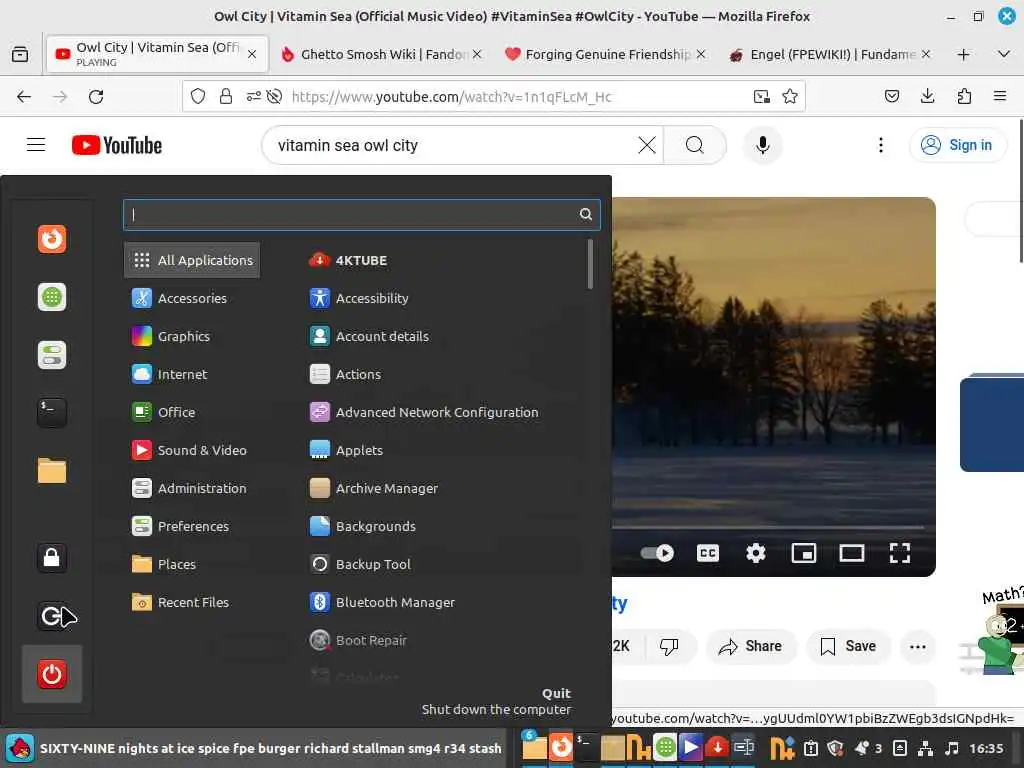1024x768 pixels.
Task: Open Firefox from the menu favorites sidebar
Action: click(x=52, y=239)
